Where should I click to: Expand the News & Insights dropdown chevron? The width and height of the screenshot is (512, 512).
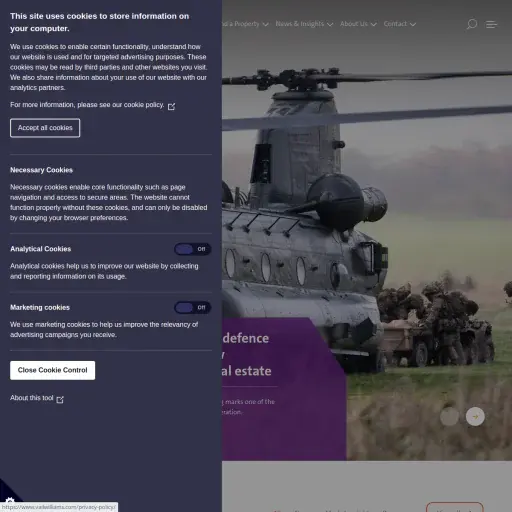pos(330,24)
